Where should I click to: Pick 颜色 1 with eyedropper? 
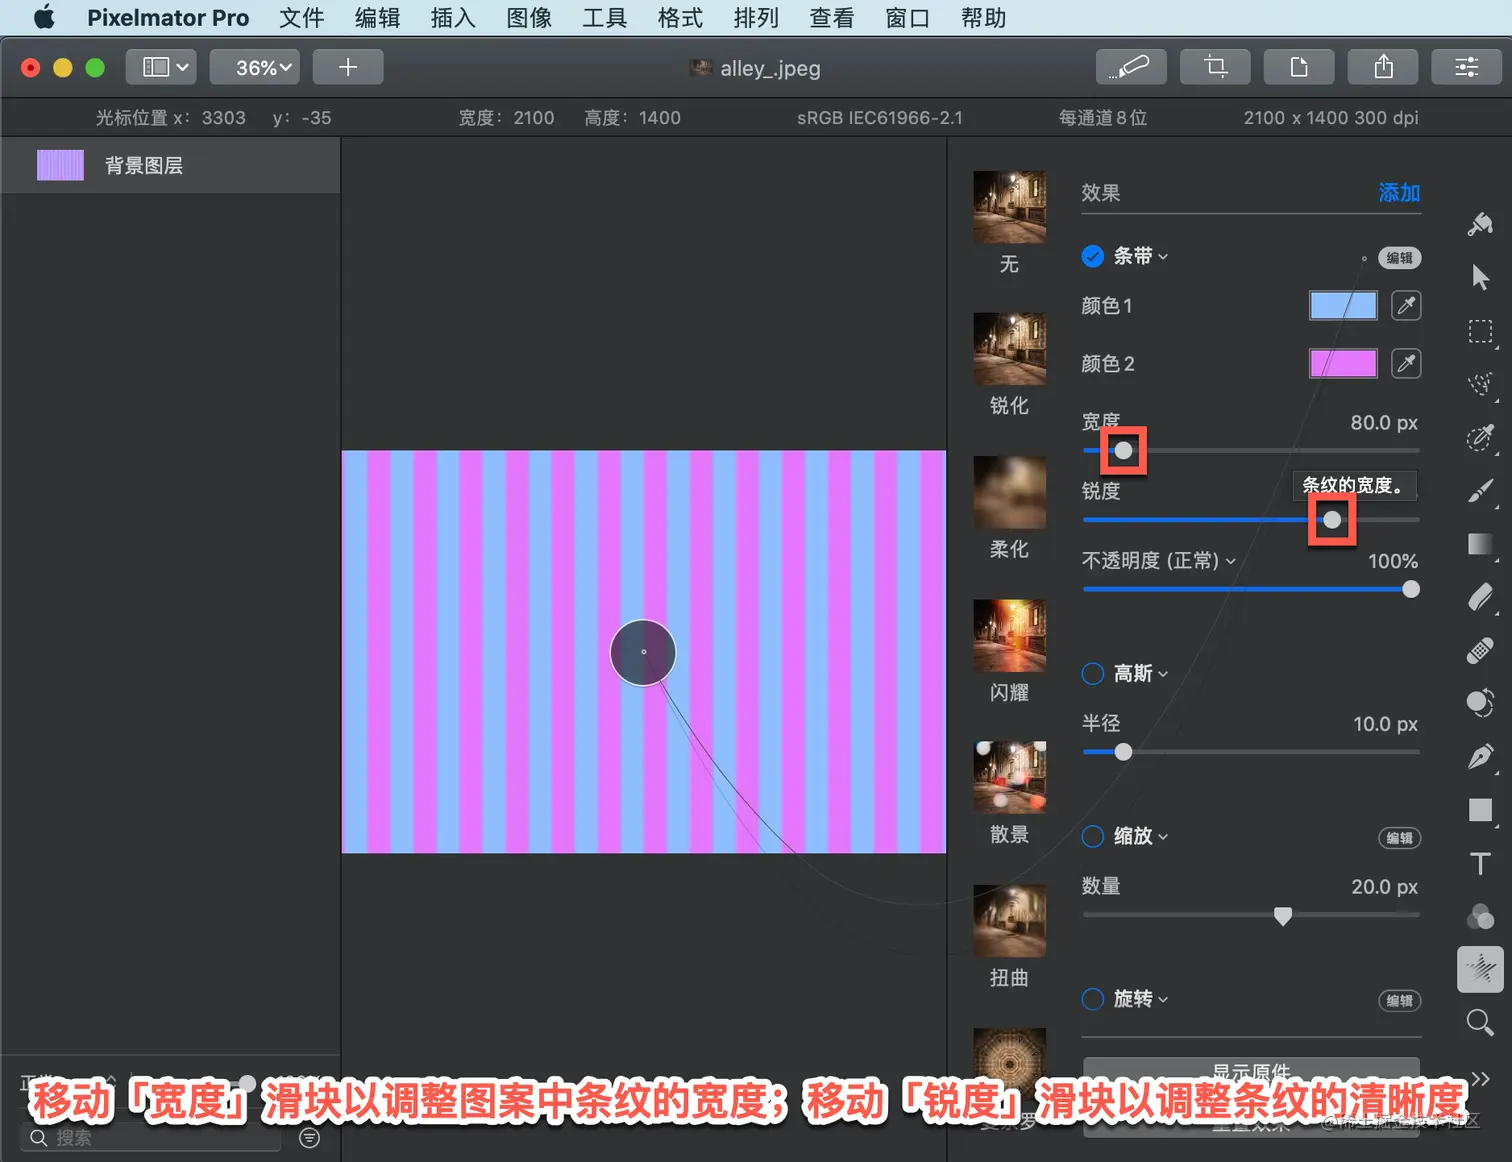tap(1406, 306)
